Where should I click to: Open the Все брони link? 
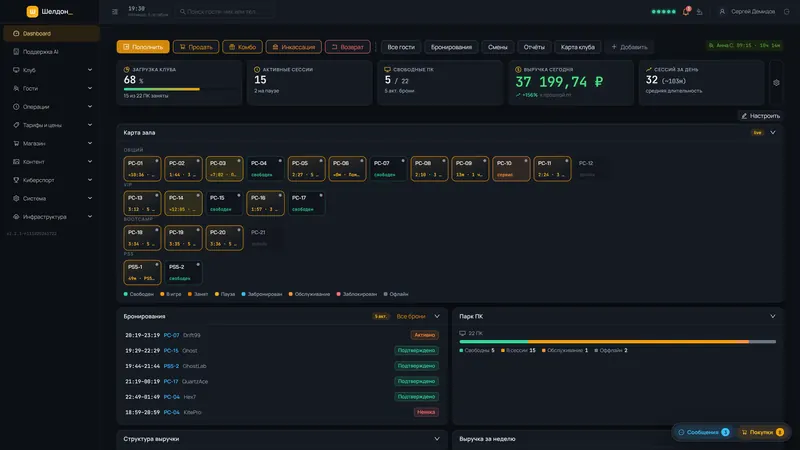coord(411,317)
